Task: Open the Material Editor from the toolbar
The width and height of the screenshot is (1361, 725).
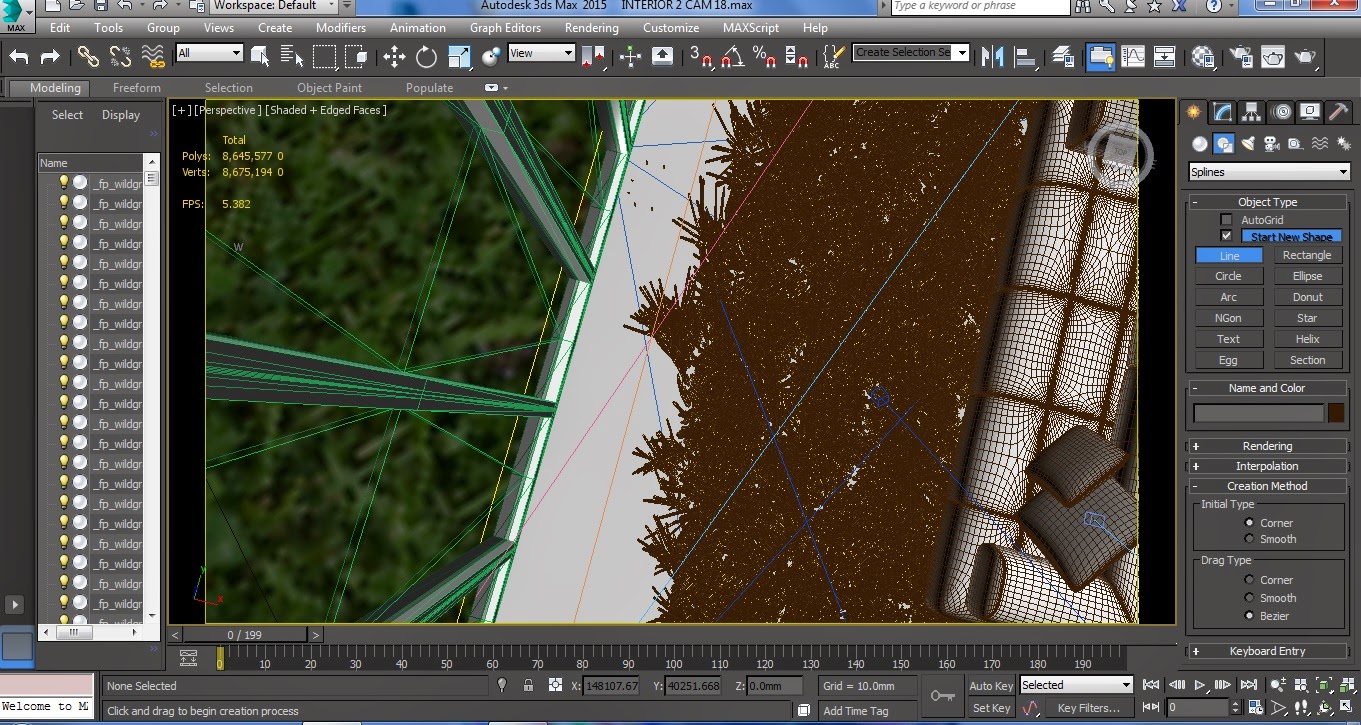Action: (1202, 57)
